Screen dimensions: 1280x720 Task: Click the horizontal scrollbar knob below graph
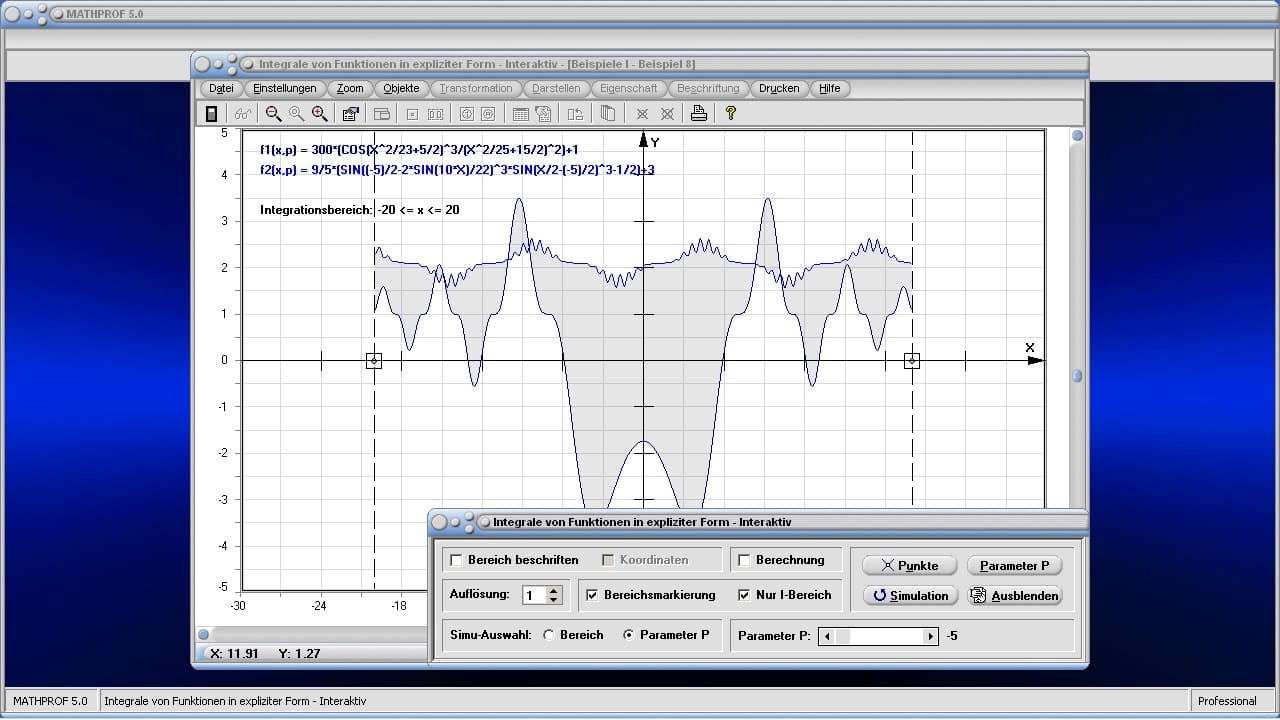tap(204, 634)
